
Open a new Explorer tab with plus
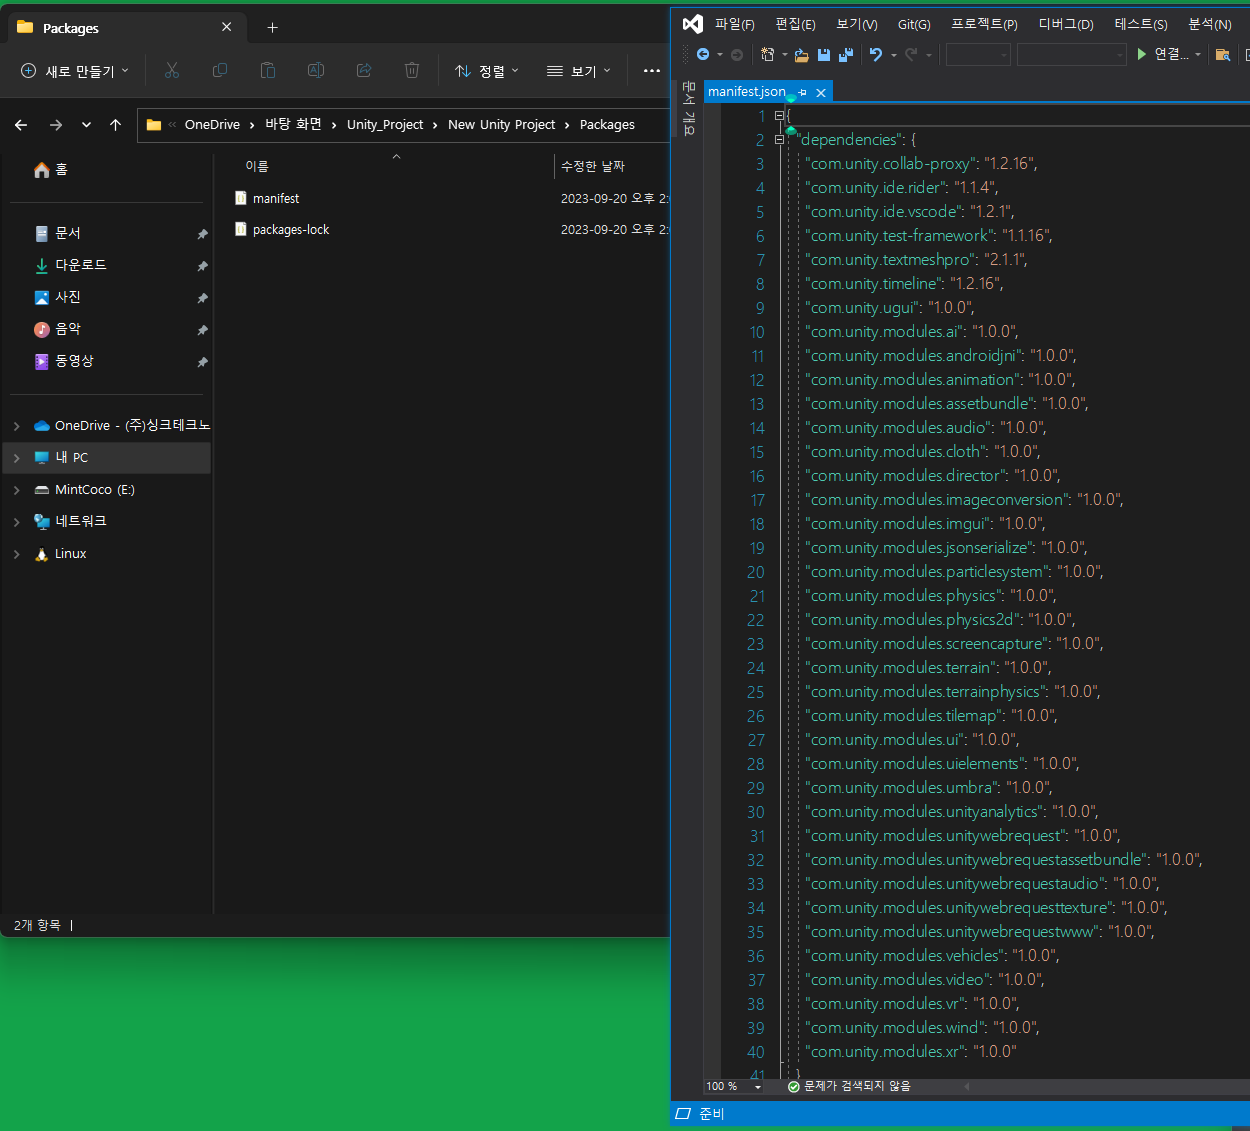(272, 28)
